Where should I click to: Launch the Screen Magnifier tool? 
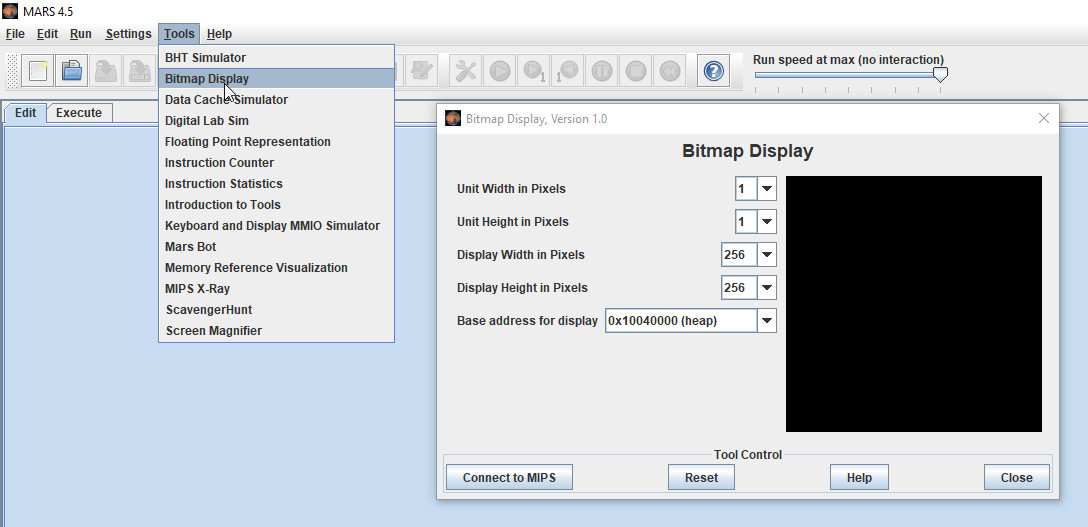pos(276,331)
